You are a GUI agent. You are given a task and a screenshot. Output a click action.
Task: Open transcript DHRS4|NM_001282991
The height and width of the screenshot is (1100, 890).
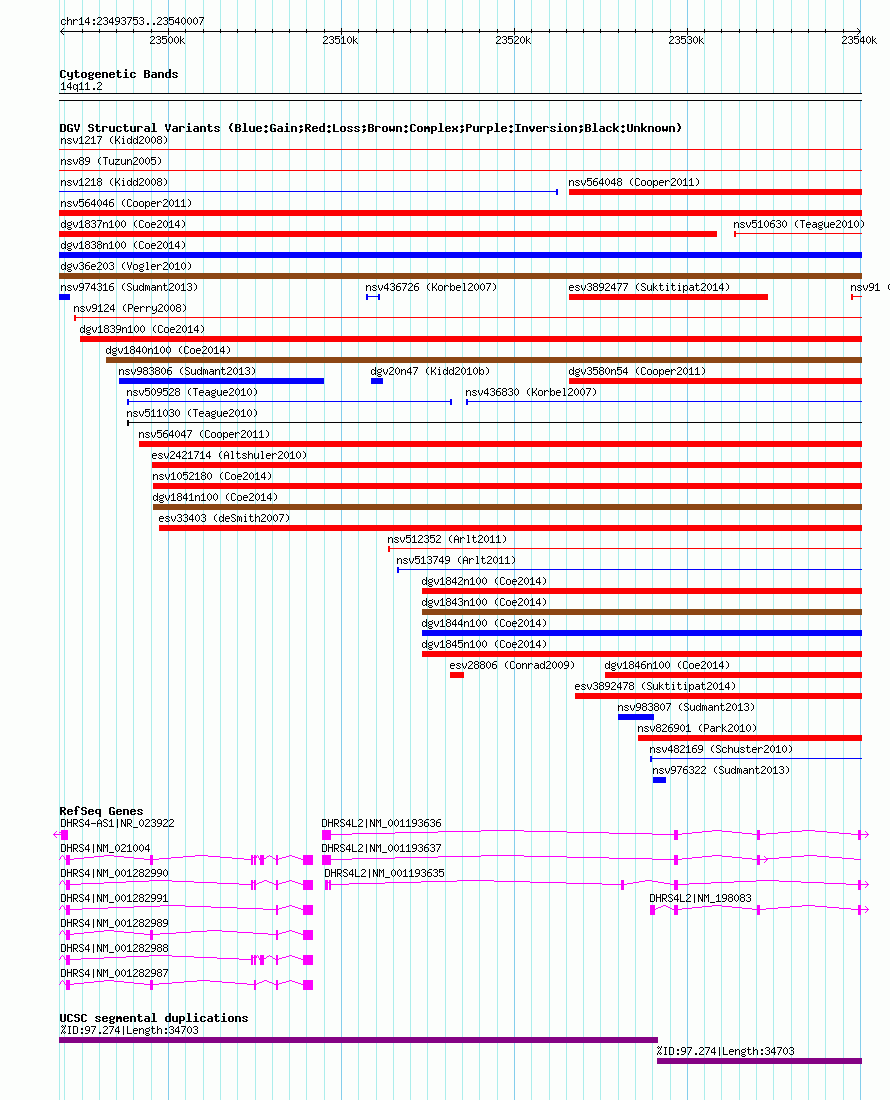[114, 899]
